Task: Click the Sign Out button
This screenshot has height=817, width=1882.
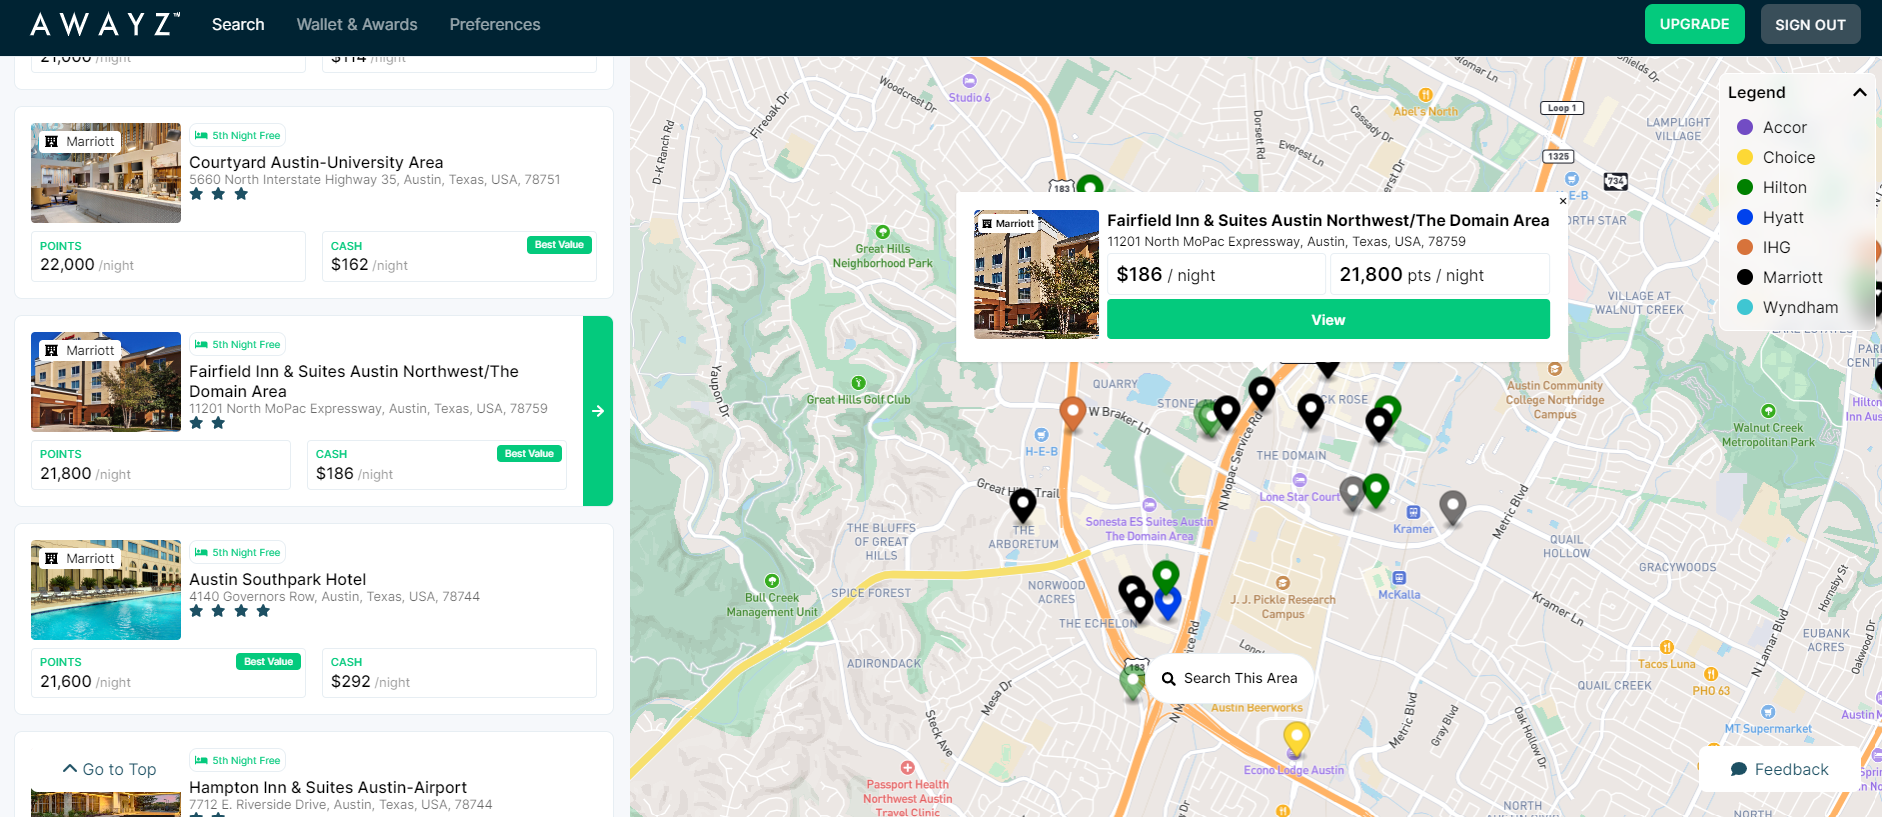Action: coord(1810,24)
